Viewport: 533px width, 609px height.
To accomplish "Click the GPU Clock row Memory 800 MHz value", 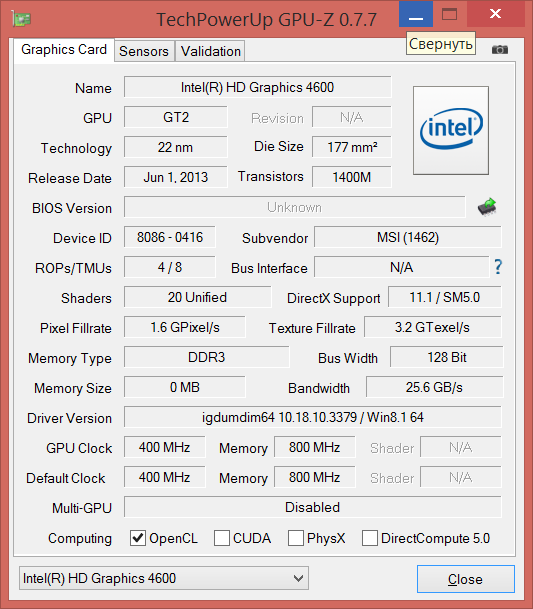I will pyautogui.click(x=315, y=447).
